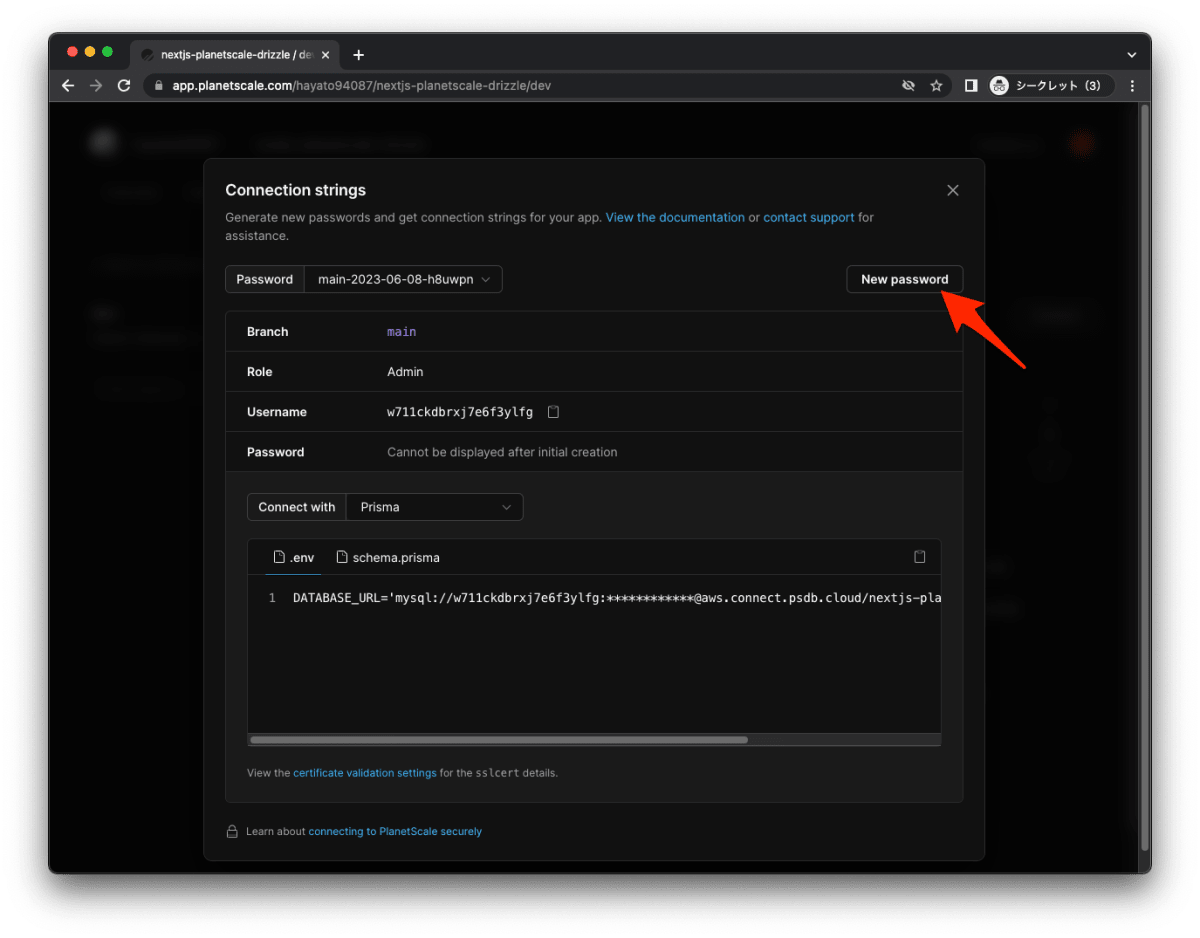Click the DATABASE_URL code line
The image size is (1200, 938).
[x=616, y=598]
